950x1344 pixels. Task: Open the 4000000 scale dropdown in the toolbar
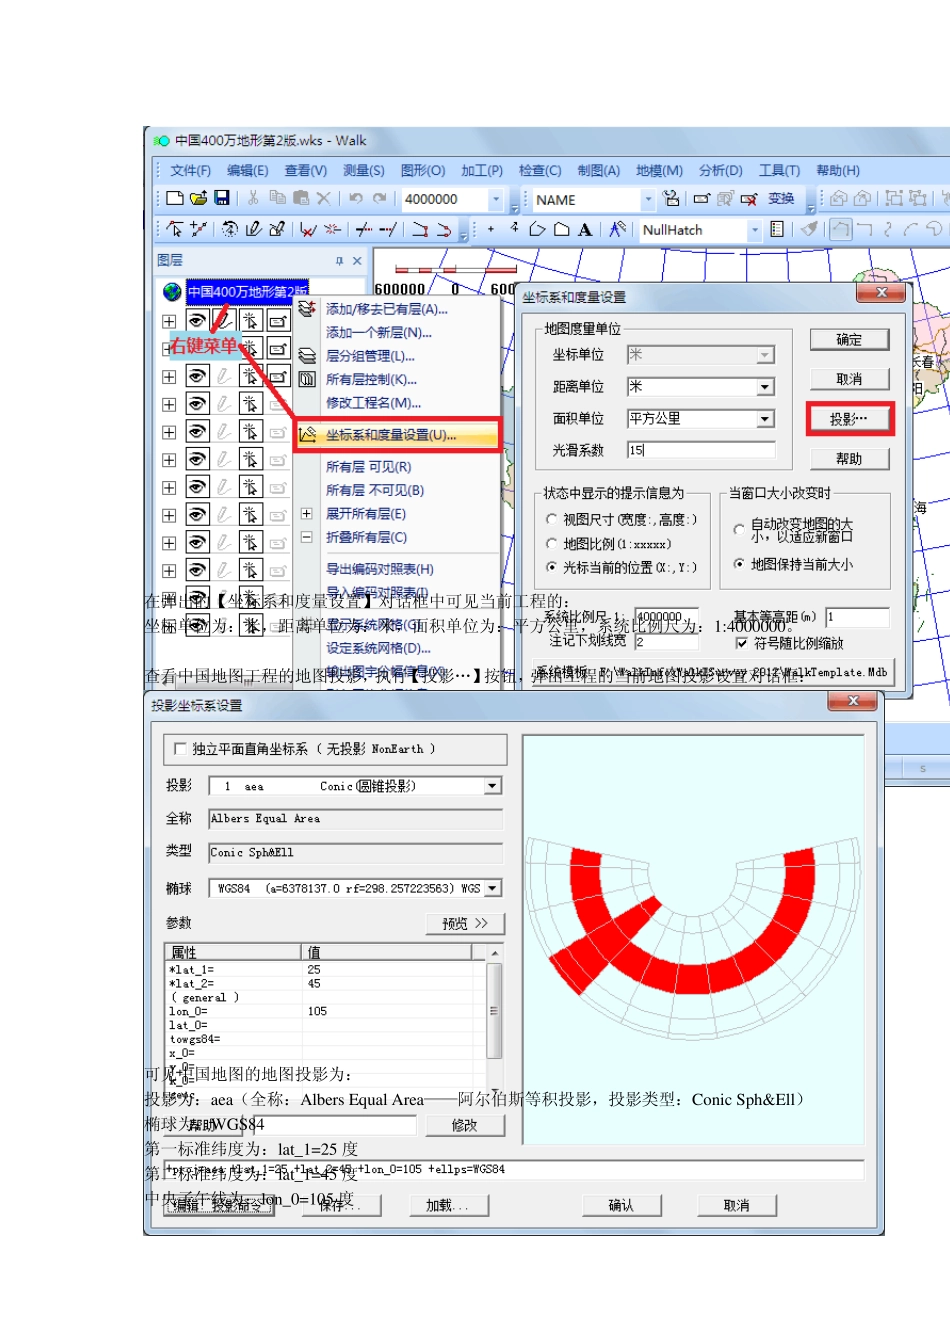[x=495, y=200]
